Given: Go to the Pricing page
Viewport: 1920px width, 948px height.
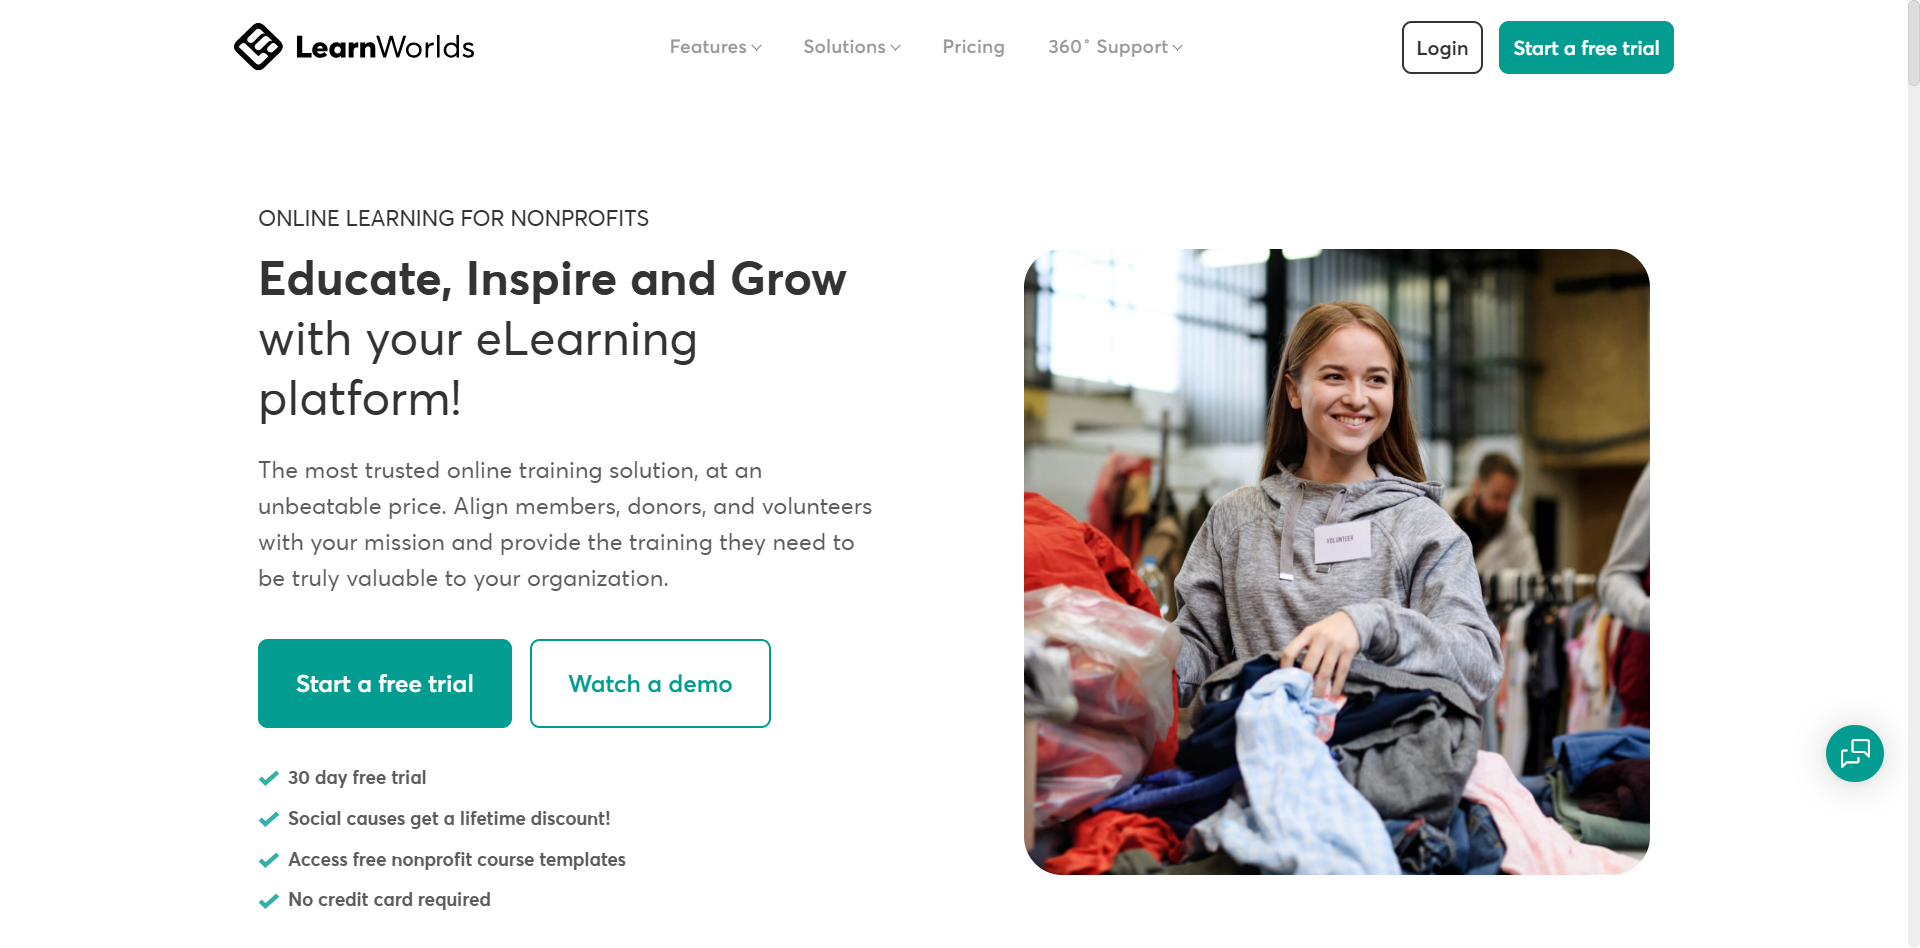Looking at the screenshot, I should click(x=973, y=47).
